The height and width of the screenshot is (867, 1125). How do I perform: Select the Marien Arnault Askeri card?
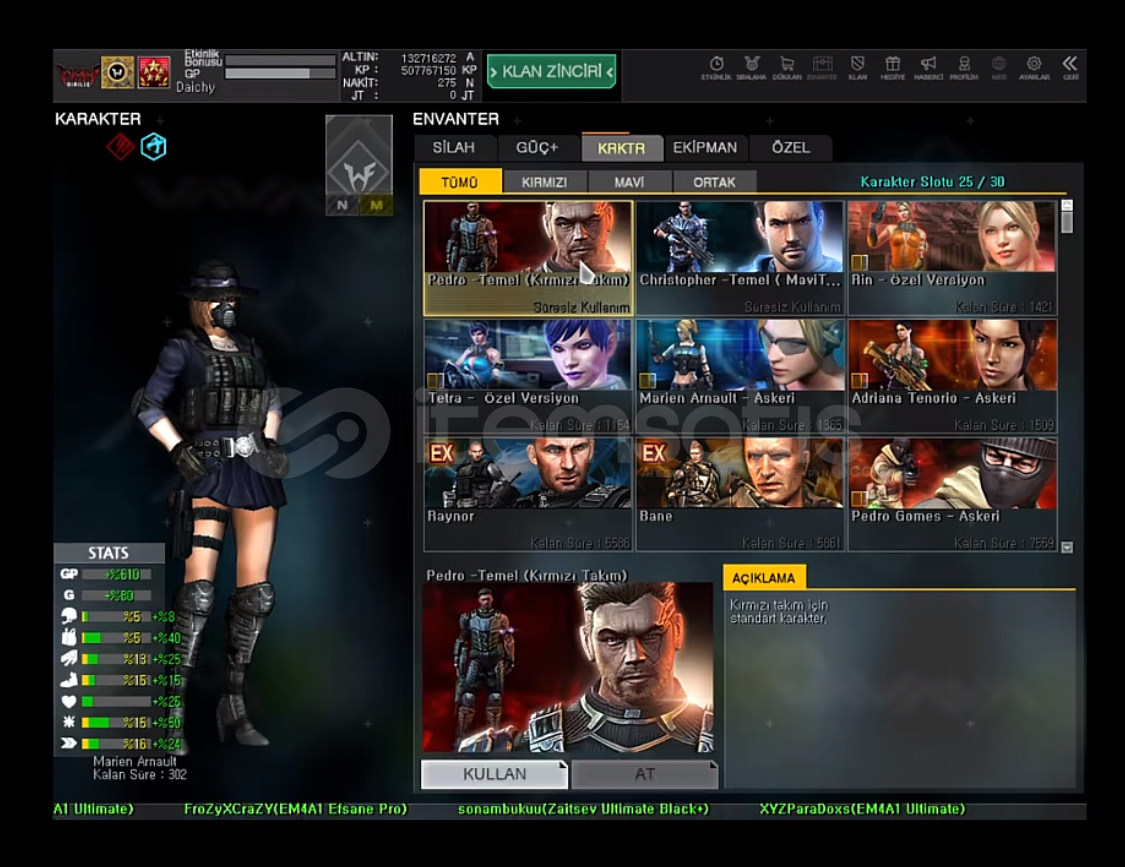[740, 376]
